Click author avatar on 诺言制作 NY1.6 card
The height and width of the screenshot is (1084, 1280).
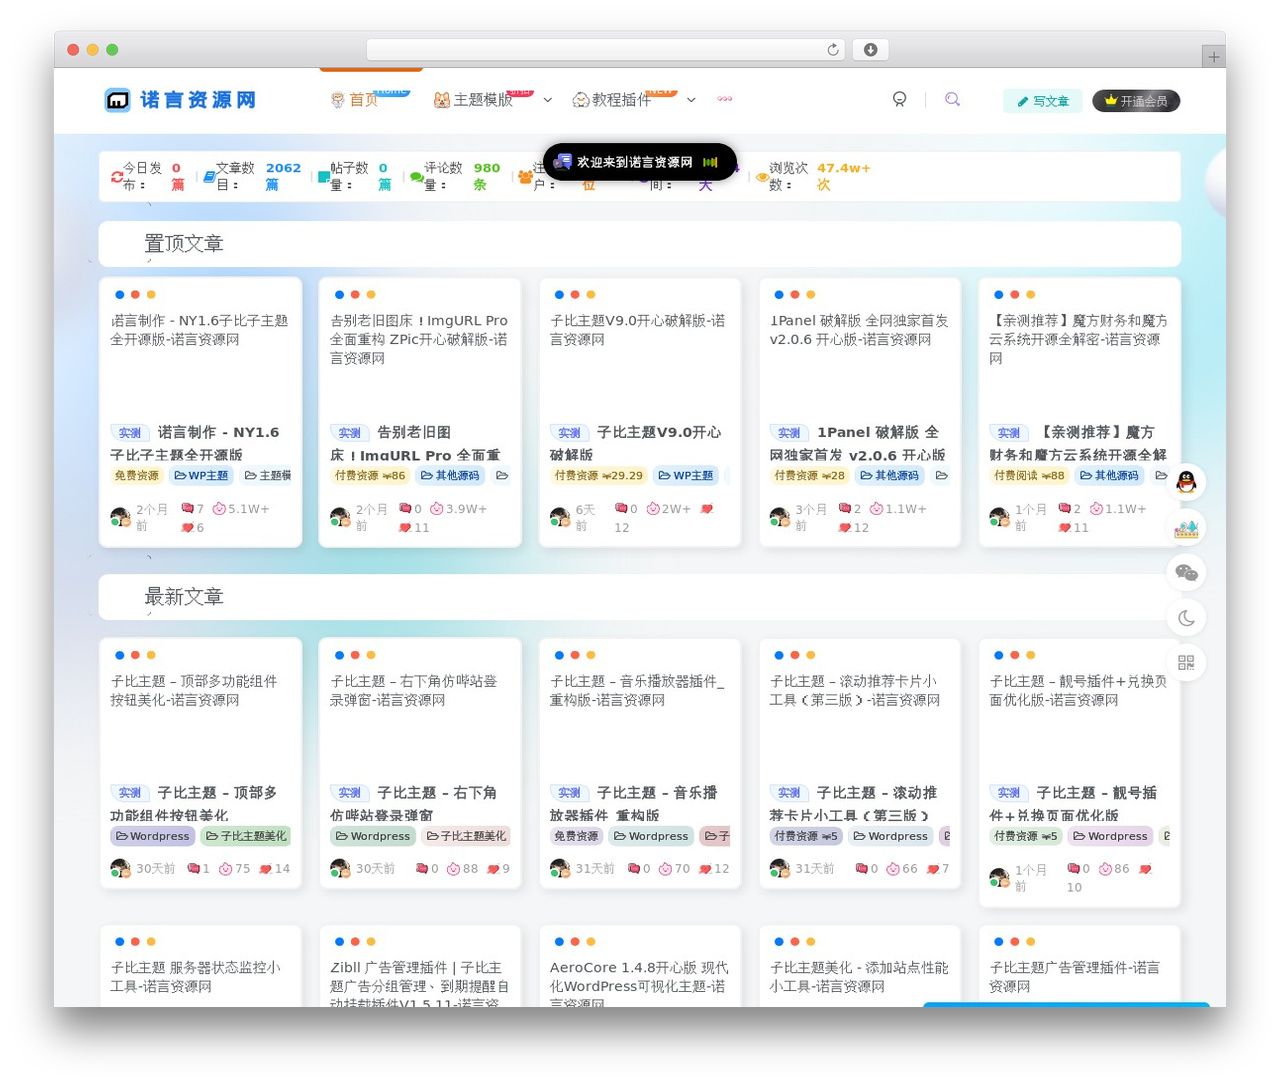[x=120, y=517]
